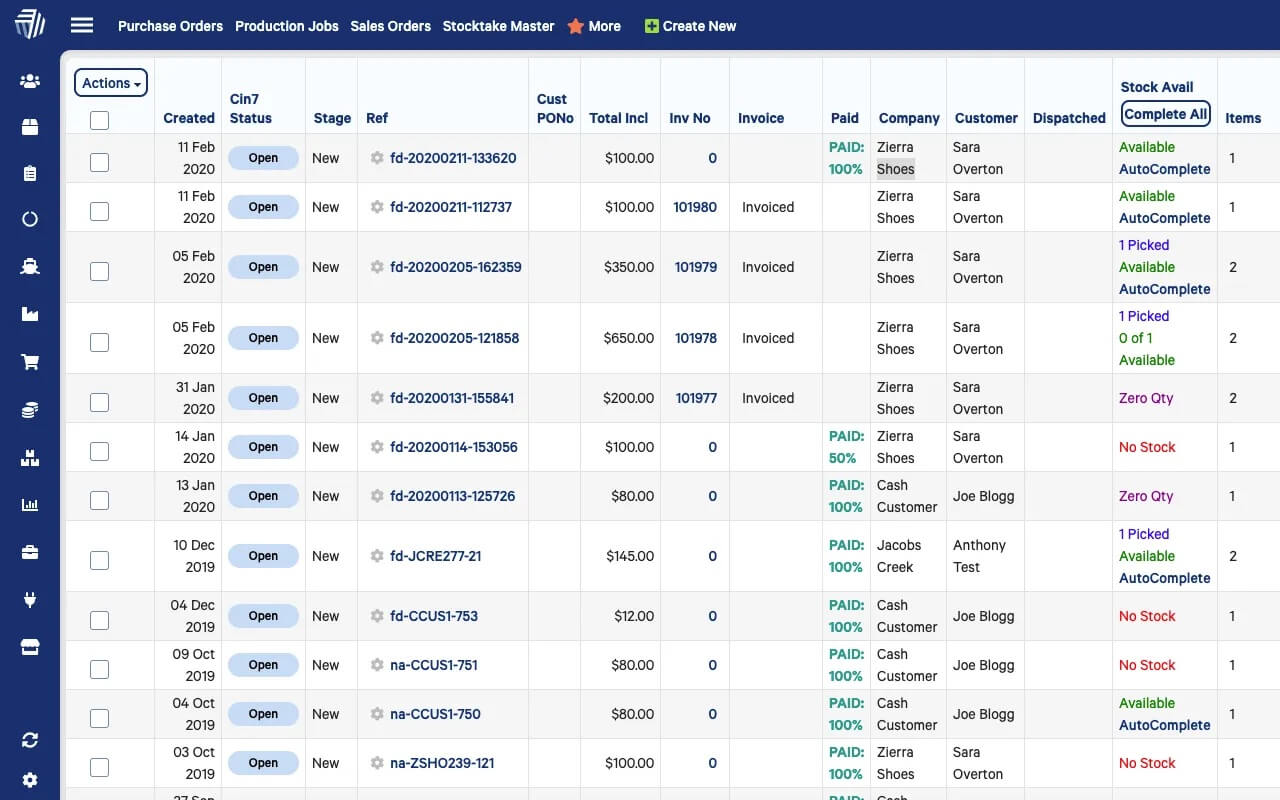Screen dimensions: 1280x800
Task: Open the Products box icon in sidebar
Action: pos(30,127)
